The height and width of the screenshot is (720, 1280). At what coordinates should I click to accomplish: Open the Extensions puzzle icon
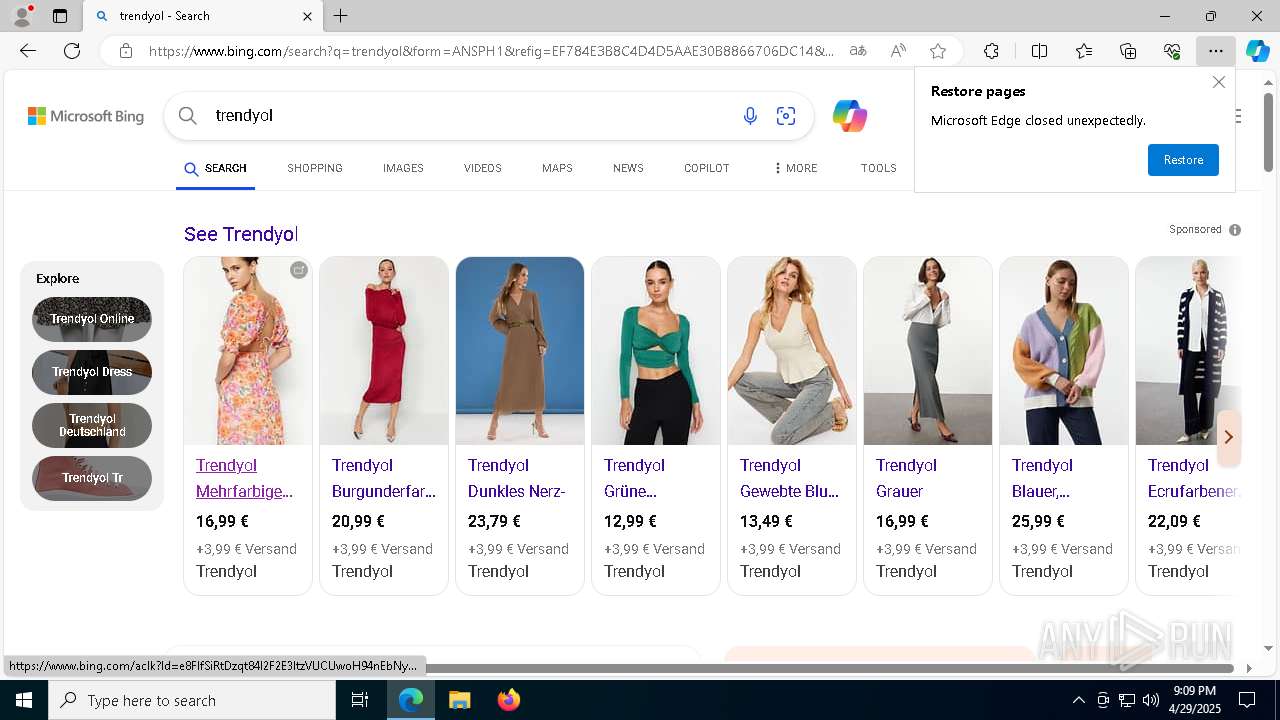991,51
